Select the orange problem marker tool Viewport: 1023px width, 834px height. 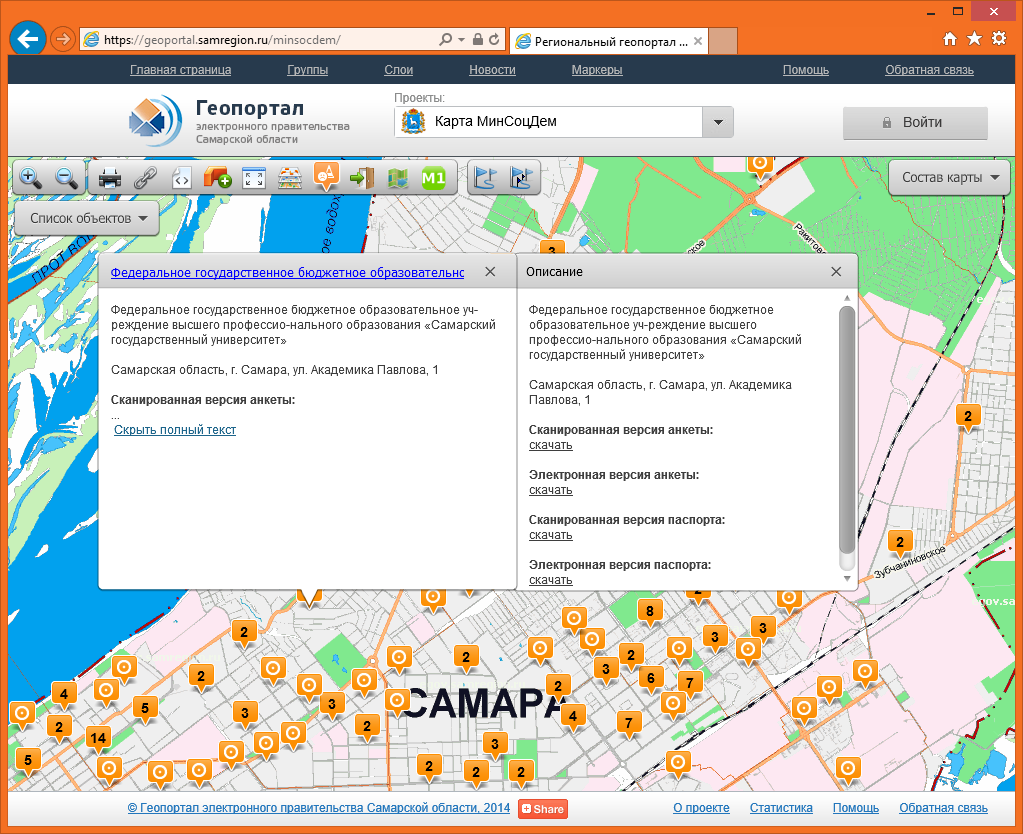[x=326, y=176]
